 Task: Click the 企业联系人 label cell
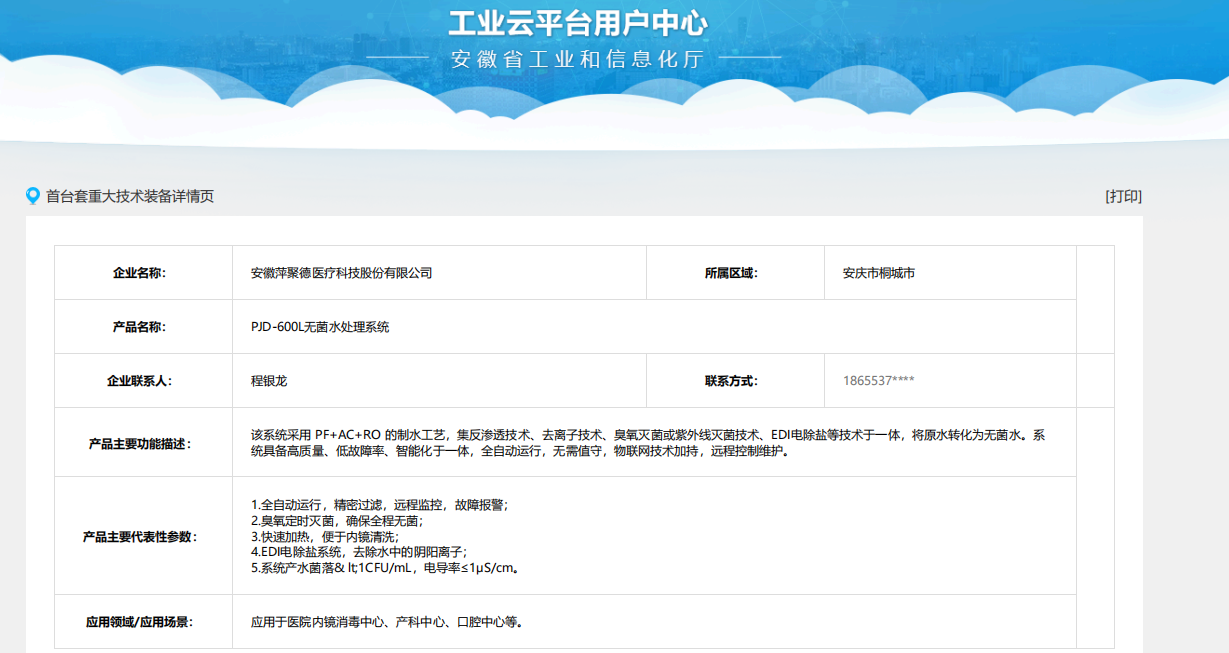tap(143, 380)
